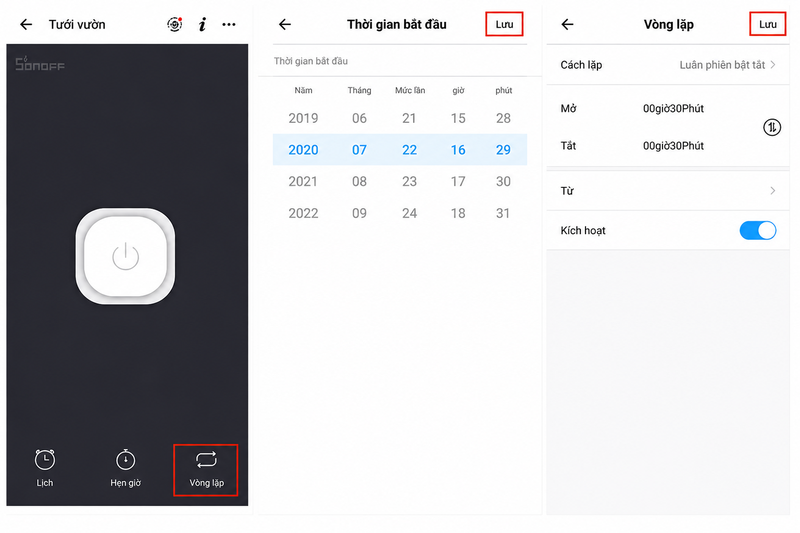Go back from the Tưới vườn screen
800x533 pixels.
26,24
